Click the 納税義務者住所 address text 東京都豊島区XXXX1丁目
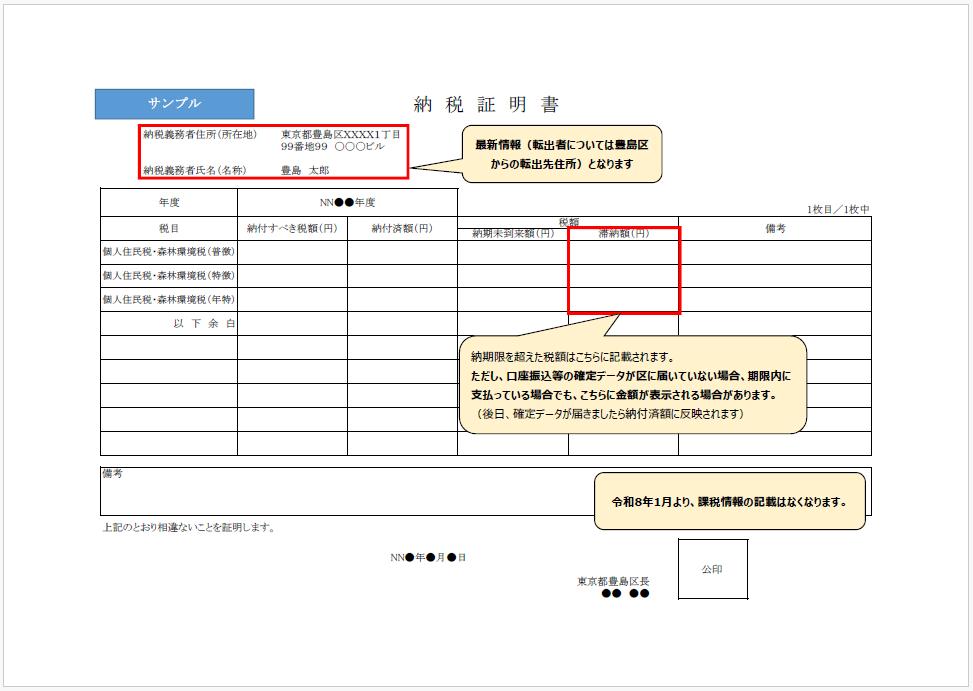 coord(341,134)
